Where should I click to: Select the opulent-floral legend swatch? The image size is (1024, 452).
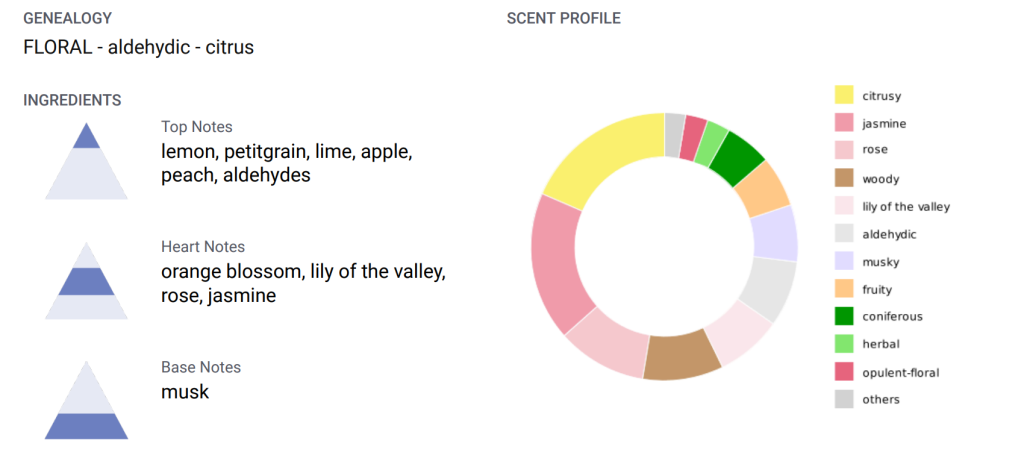[x=844, y=372]
